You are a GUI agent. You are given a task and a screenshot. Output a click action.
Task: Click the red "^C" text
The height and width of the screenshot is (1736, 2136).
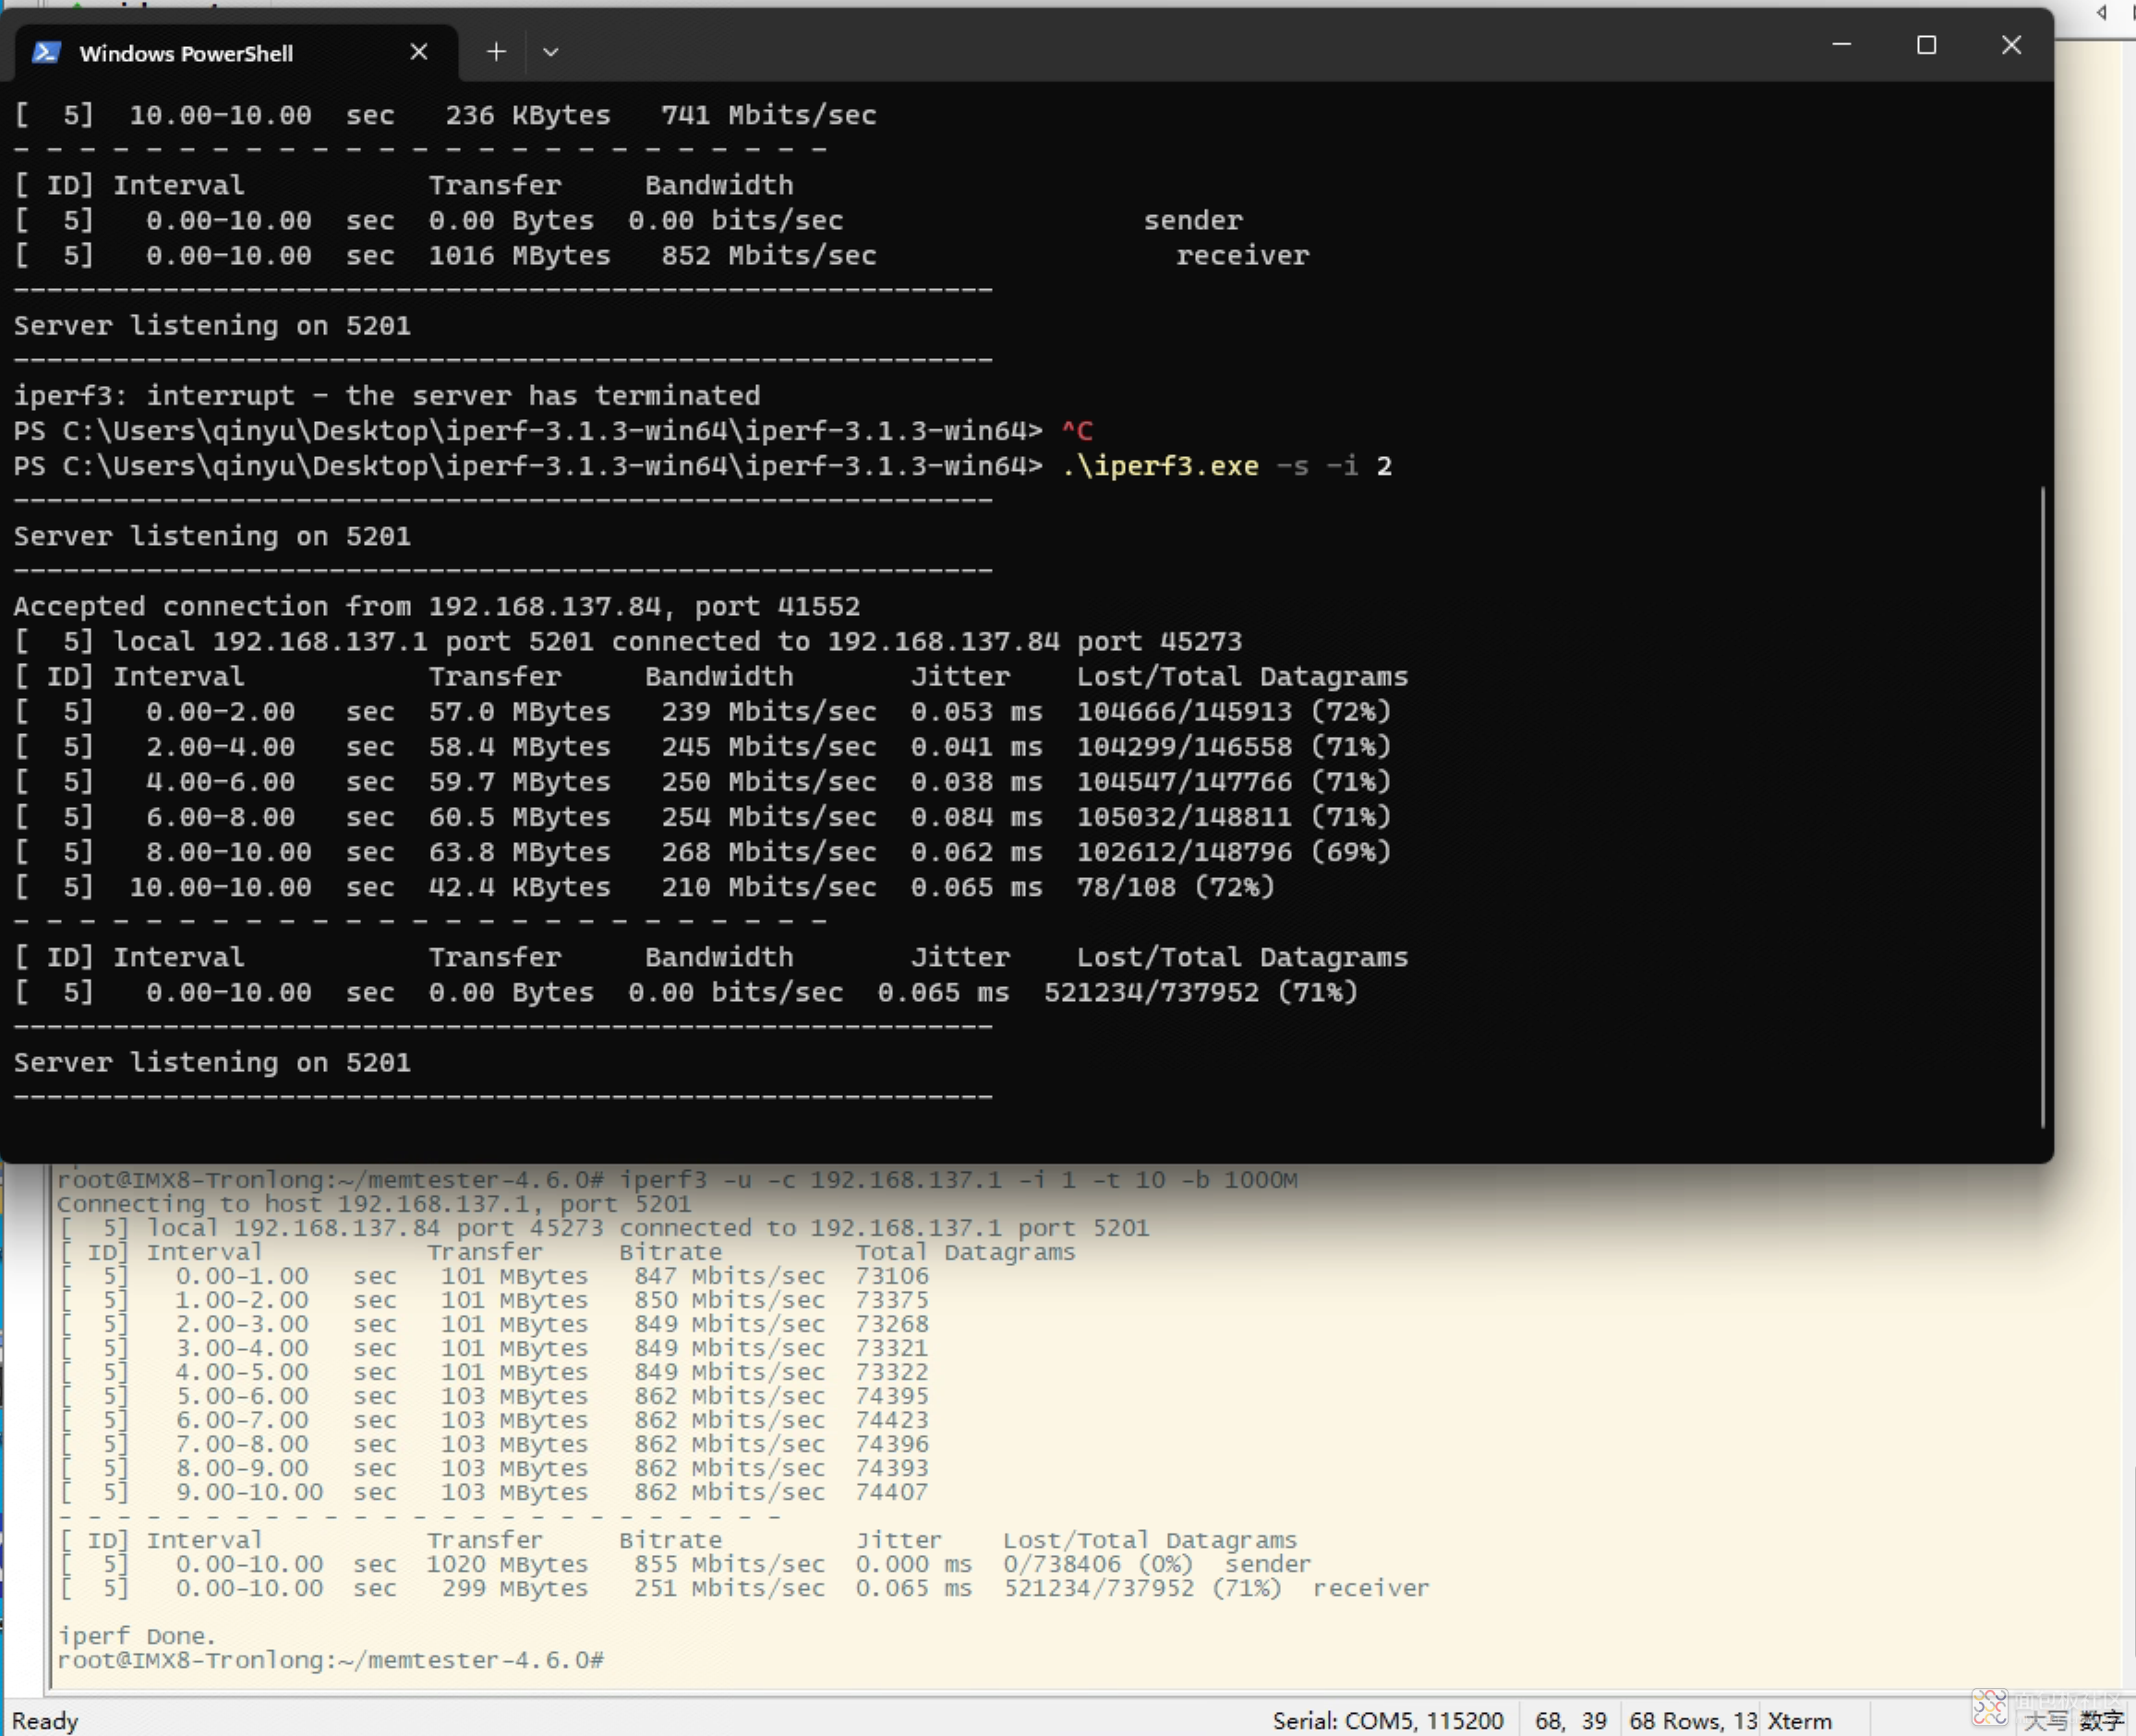pos(1077,431)
